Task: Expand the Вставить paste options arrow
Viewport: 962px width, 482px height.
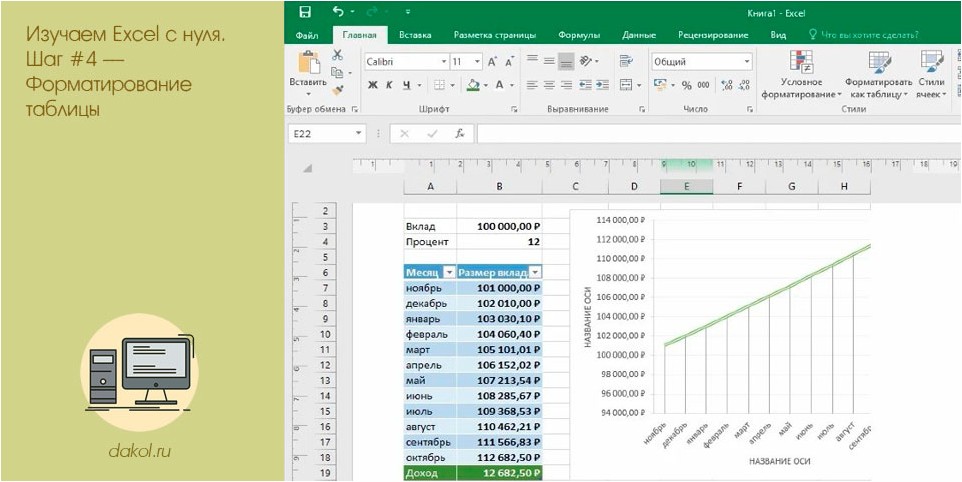Action: (309, 94)
